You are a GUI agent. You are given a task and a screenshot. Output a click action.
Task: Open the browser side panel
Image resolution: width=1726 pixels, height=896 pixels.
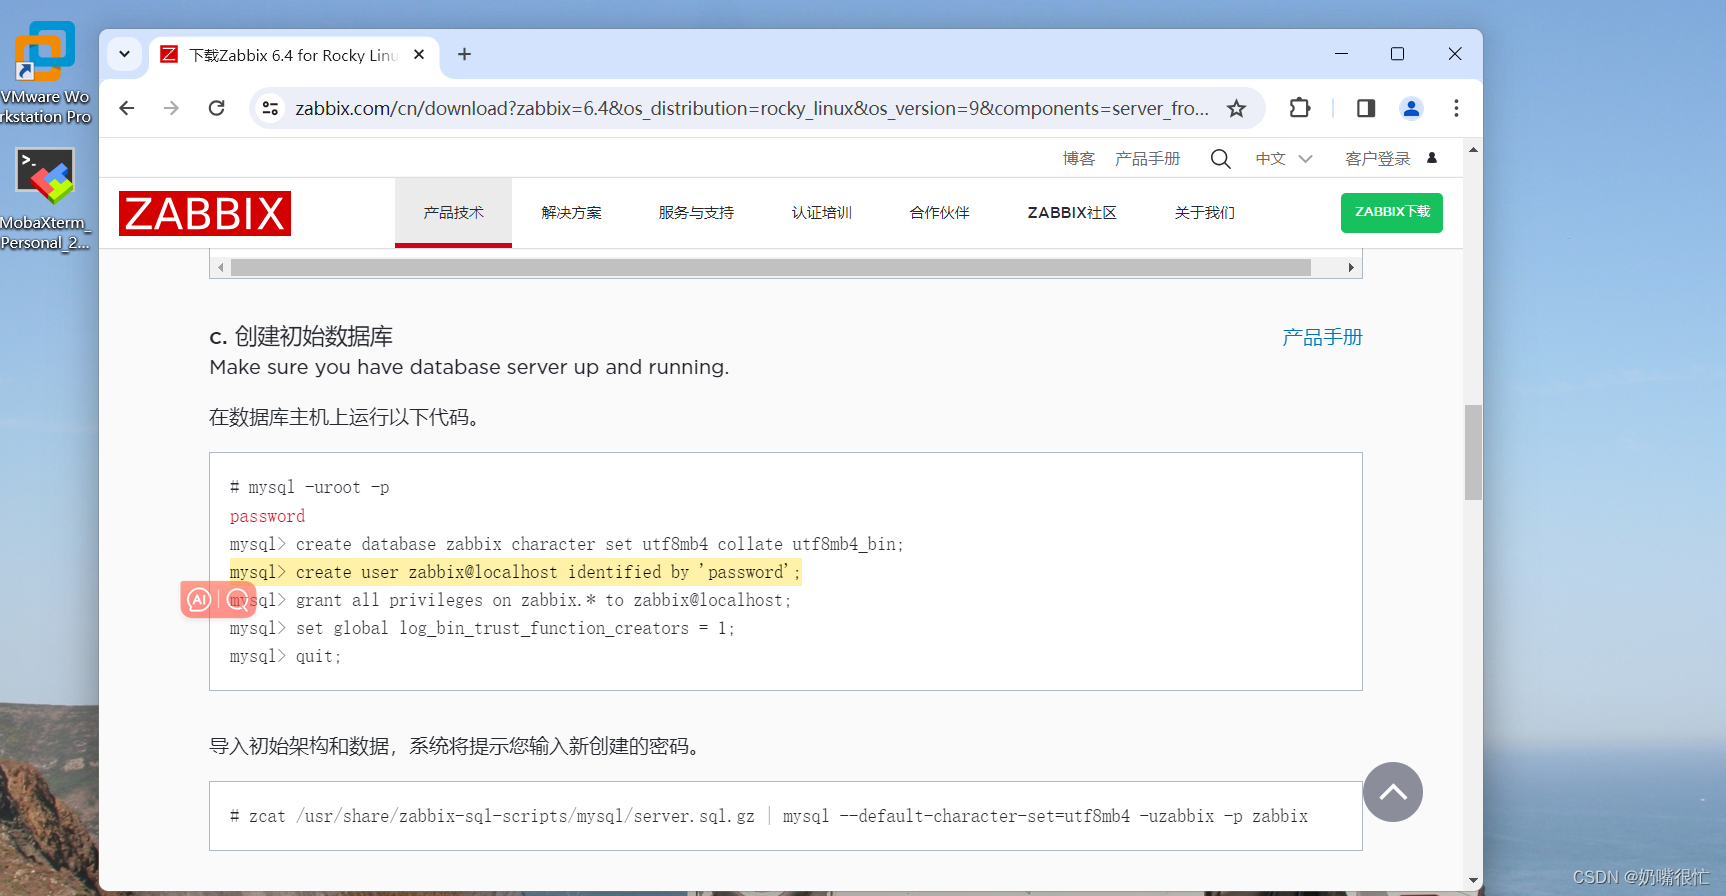pyautogui.click(x=1366, y=108)
